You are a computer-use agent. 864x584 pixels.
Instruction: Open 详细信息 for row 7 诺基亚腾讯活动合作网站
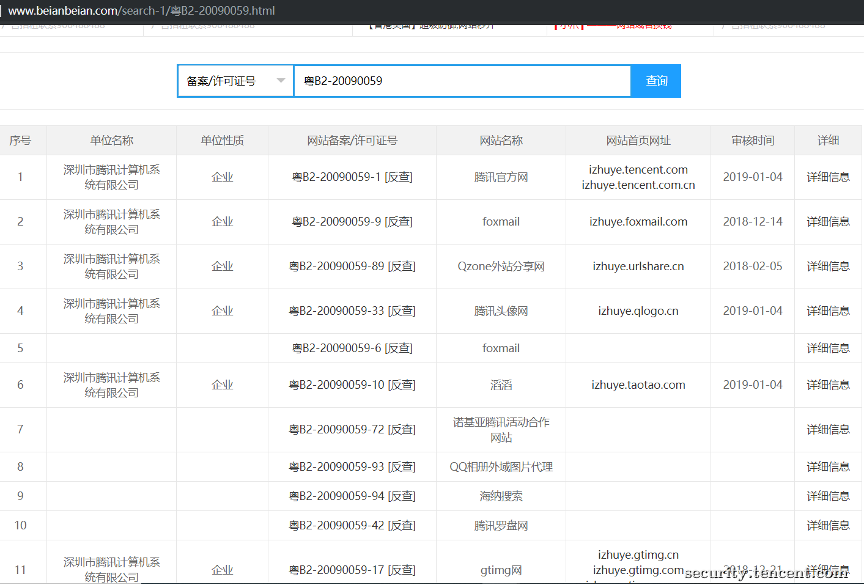coord(828,429)
